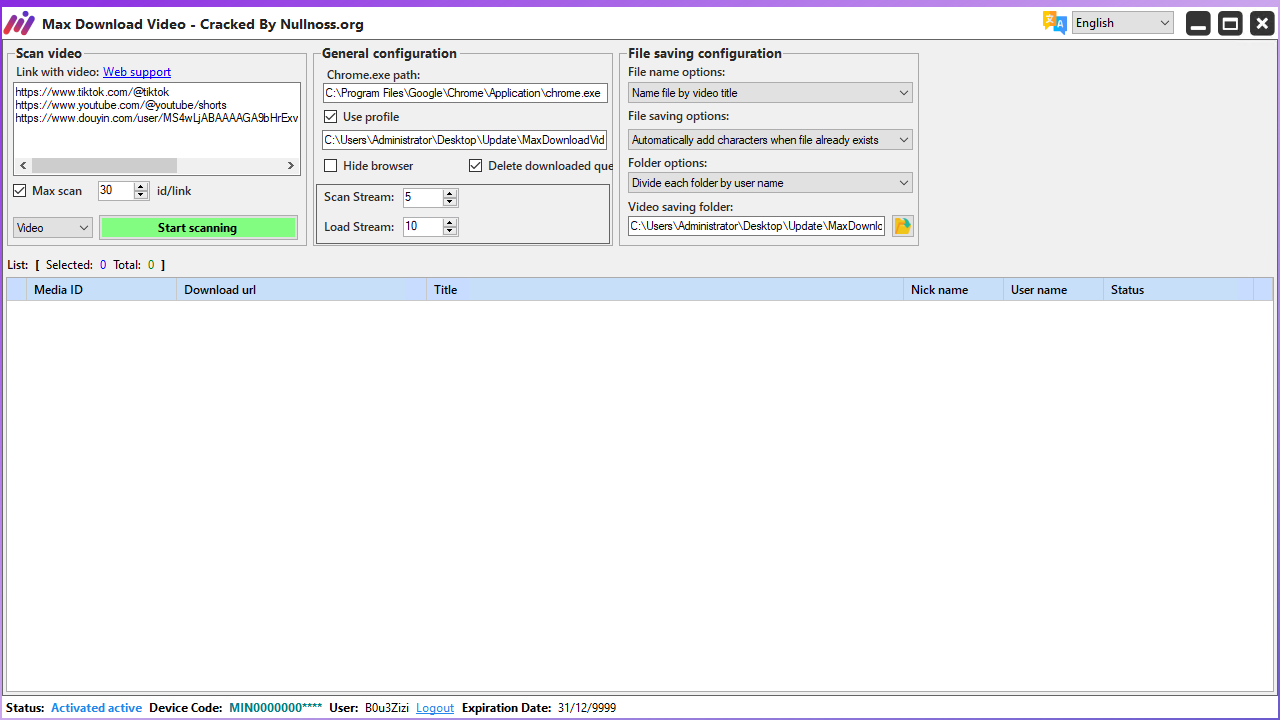This screenshot has height=720, width=1280.
Task: Increase the Max scan id/link value
Action: (x=141, y=186)
